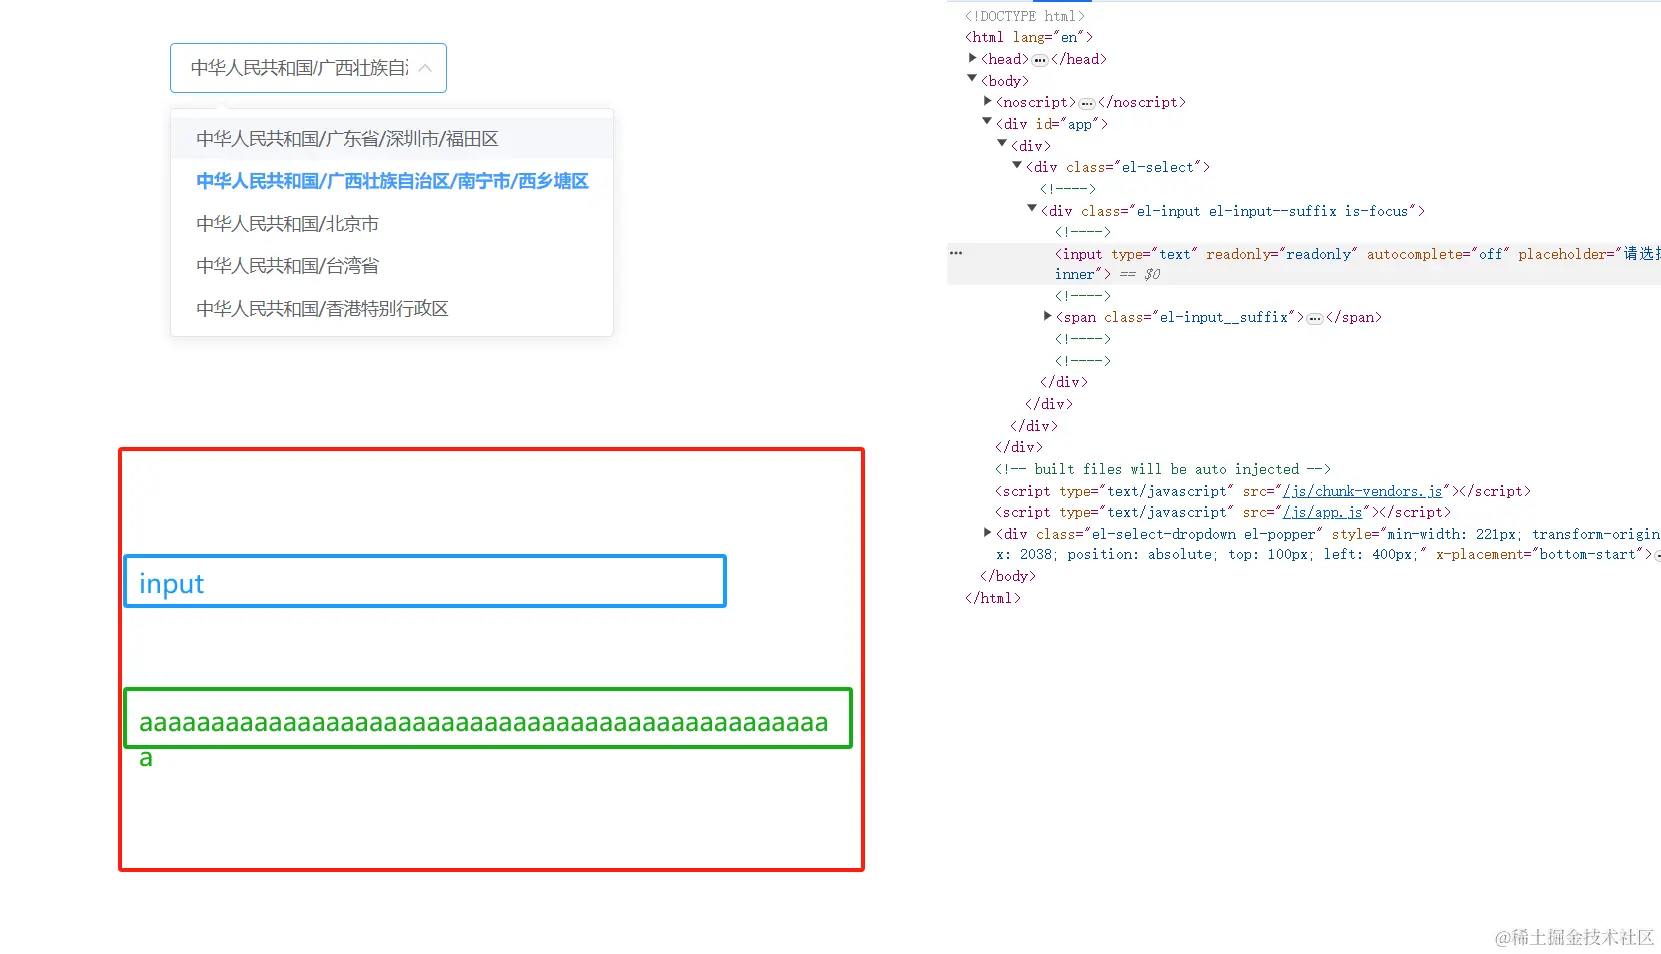This screenshot has height=954, width=1661.
Task: Expand the head element node
Action: pos(972,58)
